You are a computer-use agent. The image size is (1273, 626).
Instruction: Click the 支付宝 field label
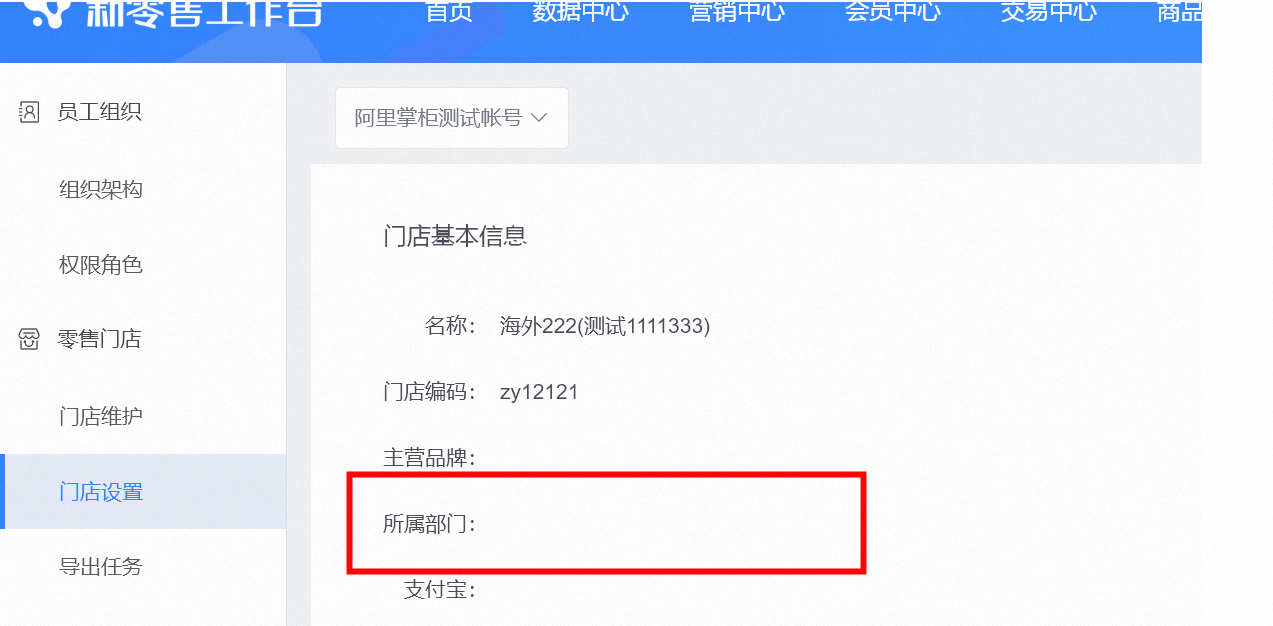coord(440,589)
